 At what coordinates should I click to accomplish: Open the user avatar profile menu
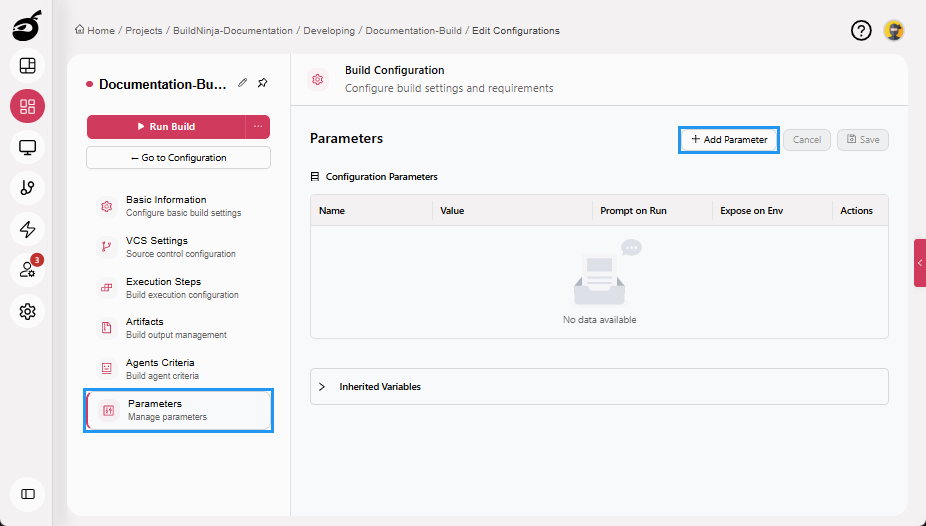click(x=894, y=30)
